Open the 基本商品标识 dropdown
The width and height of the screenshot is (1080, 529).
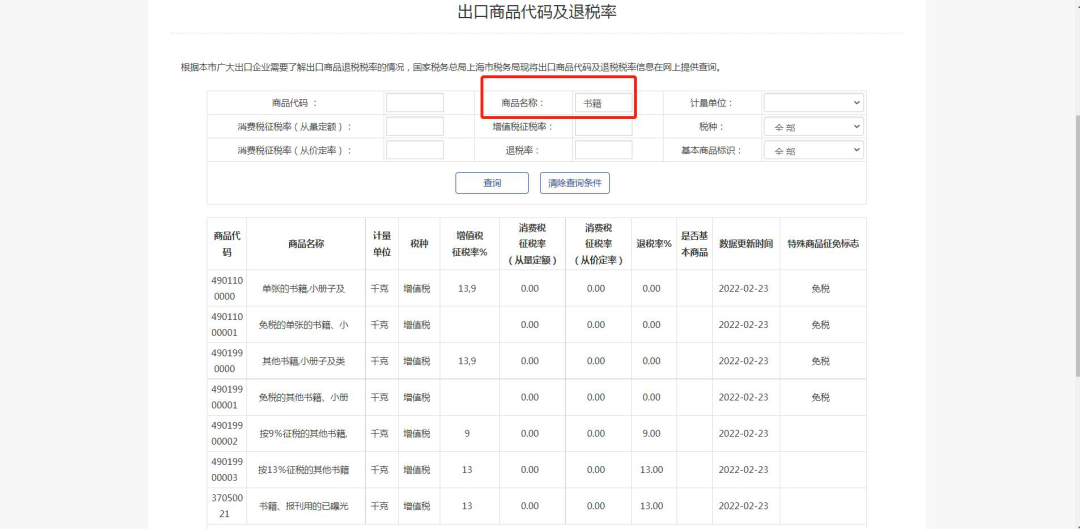813,150
